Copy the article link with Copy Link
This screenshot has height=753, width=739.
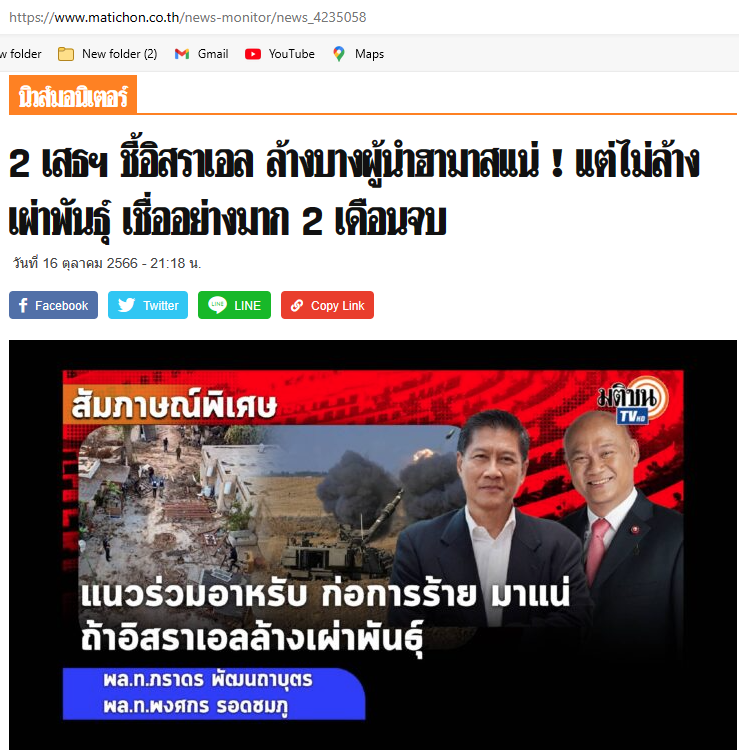coord(327,305)
